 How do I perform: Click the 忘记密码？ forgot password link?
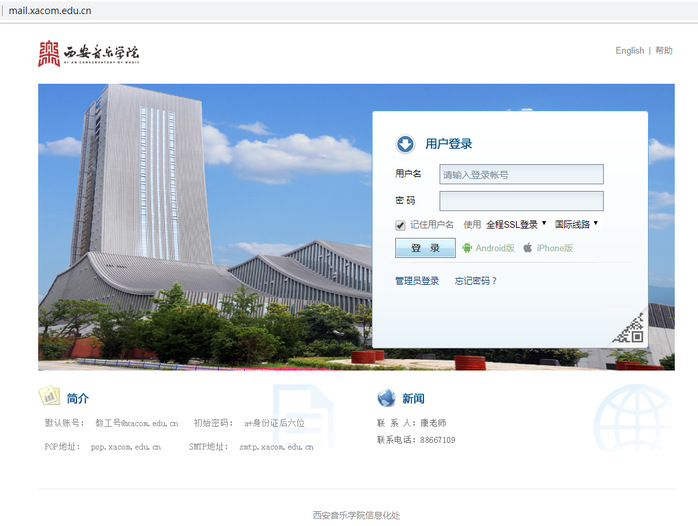point(475,281)
